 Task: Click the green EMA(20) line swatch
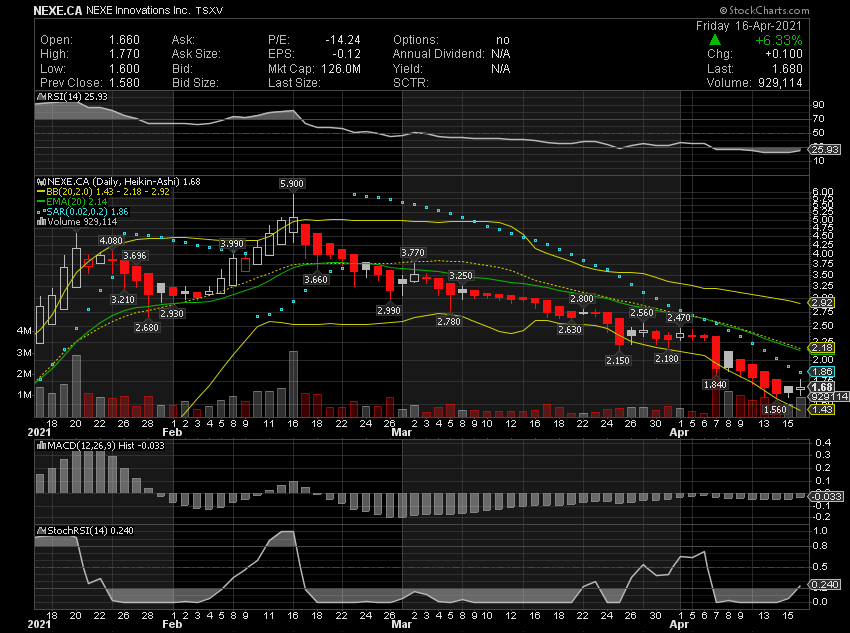(x=41, y=202)
